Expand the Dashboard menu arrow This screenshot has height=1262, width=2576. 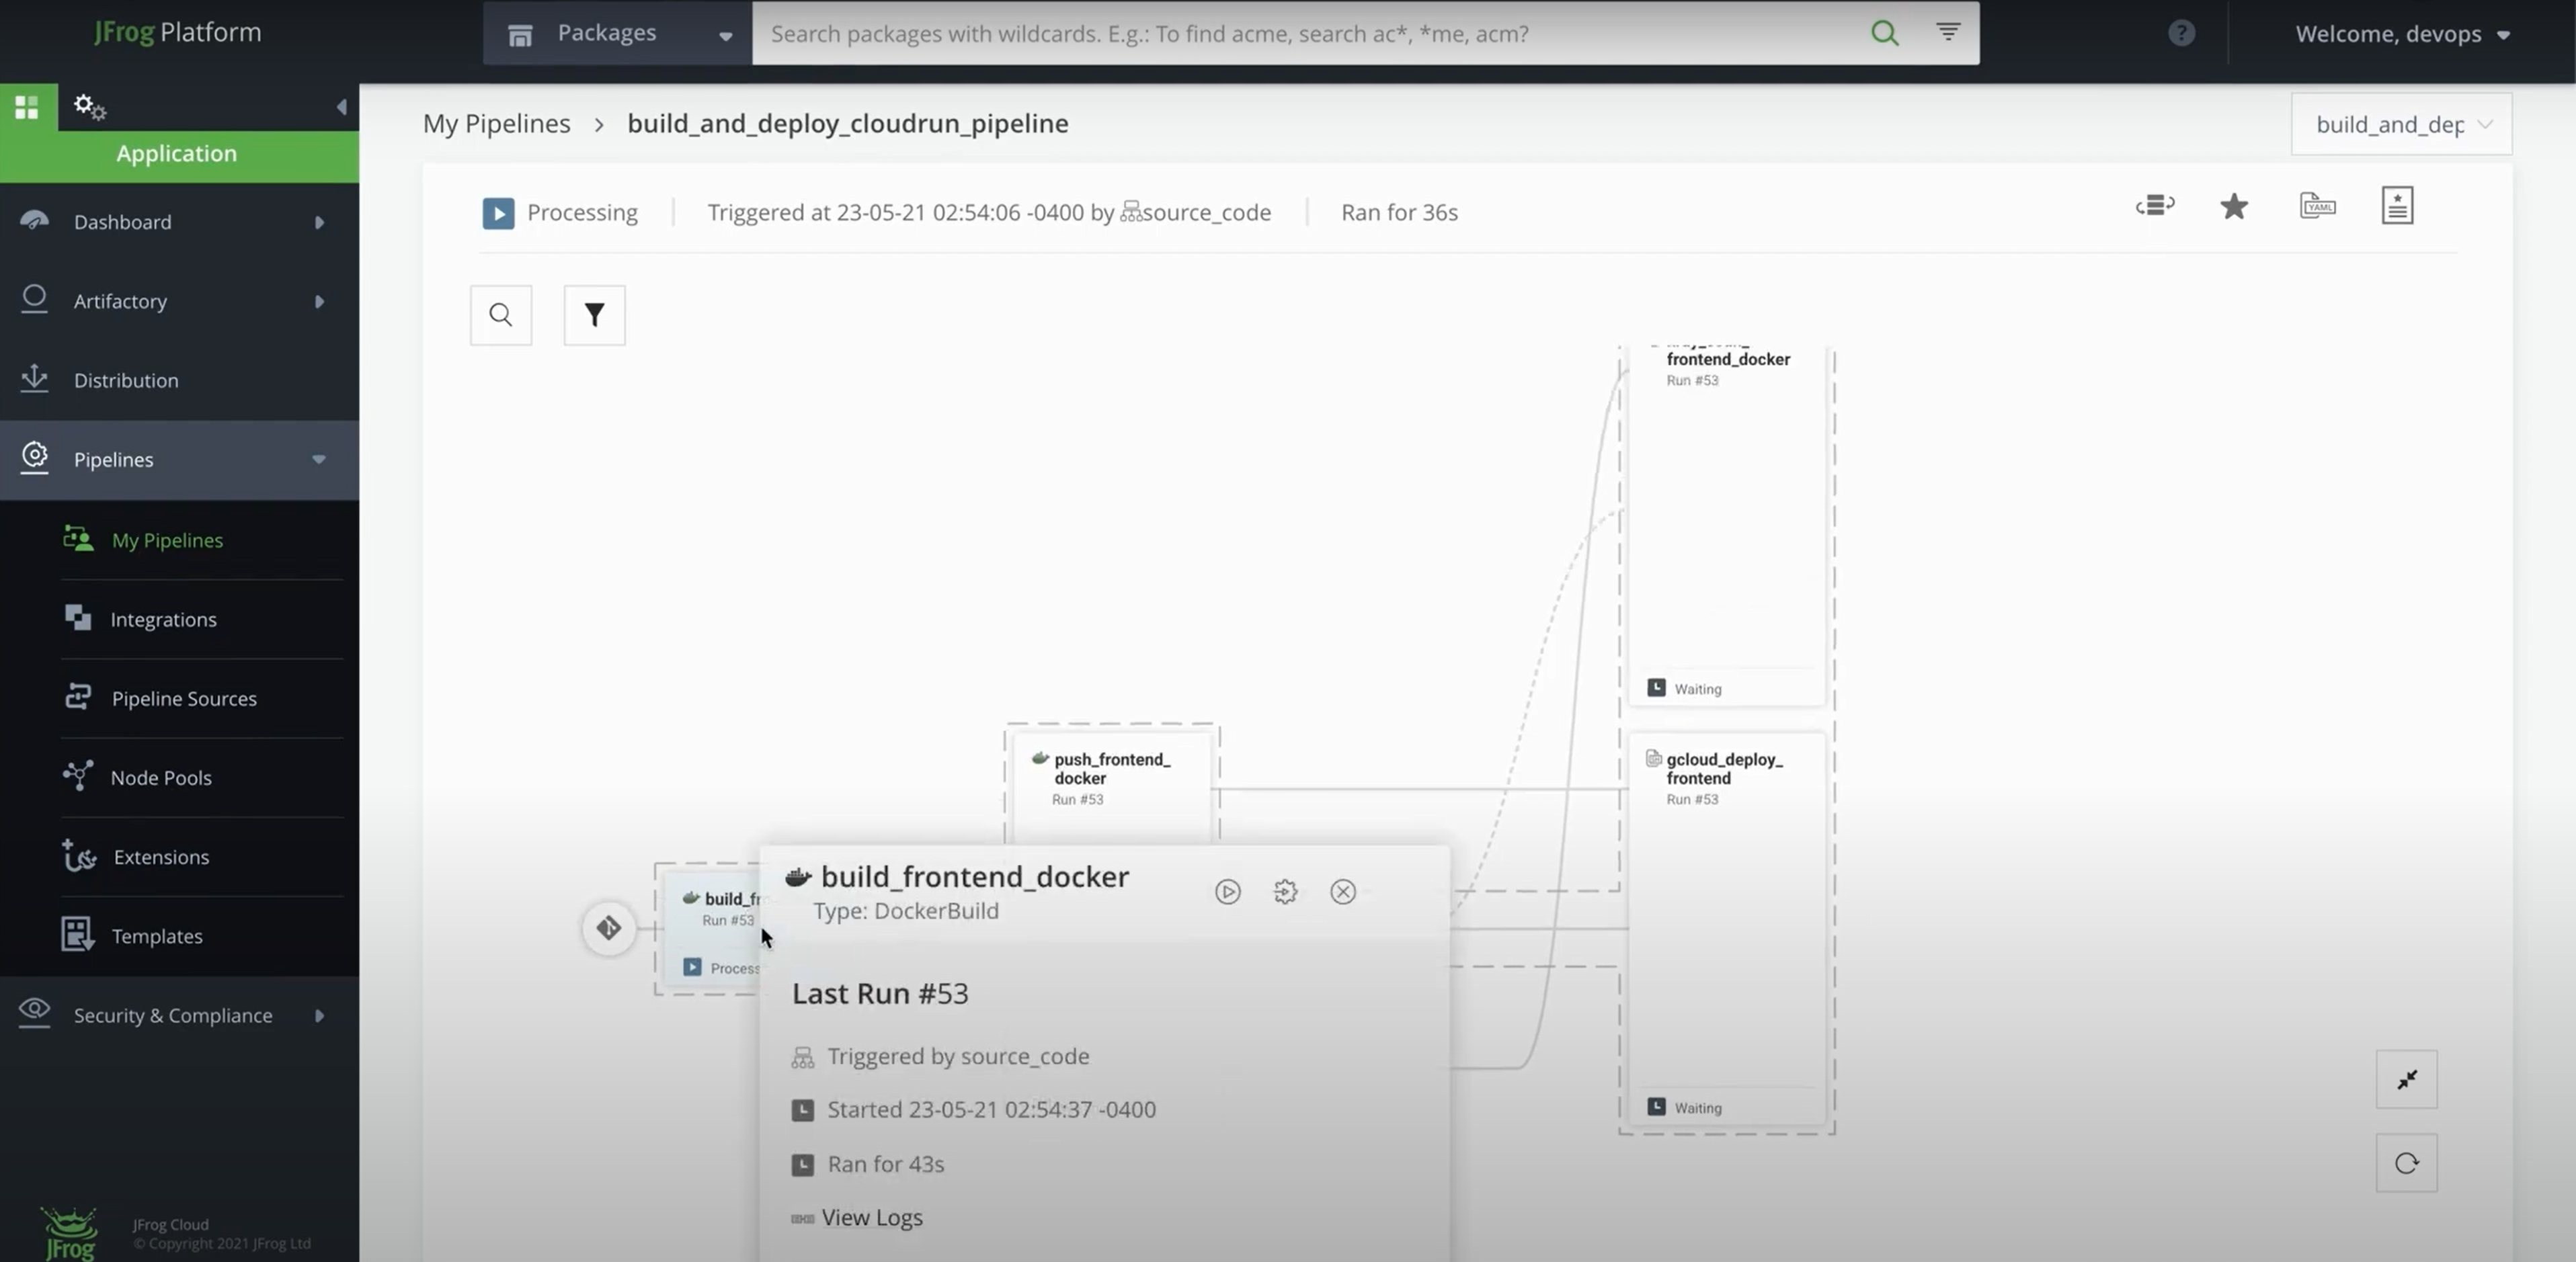pyautogui.click(x=319, y=222)
